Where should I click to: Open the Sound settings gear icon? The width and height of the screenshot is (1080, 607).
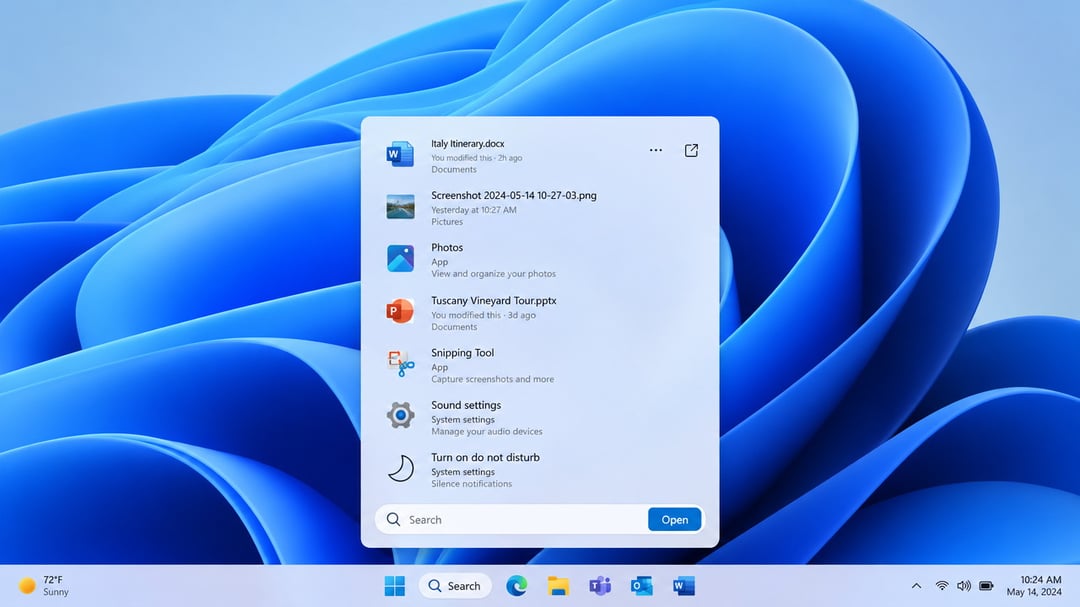point(400,415)
